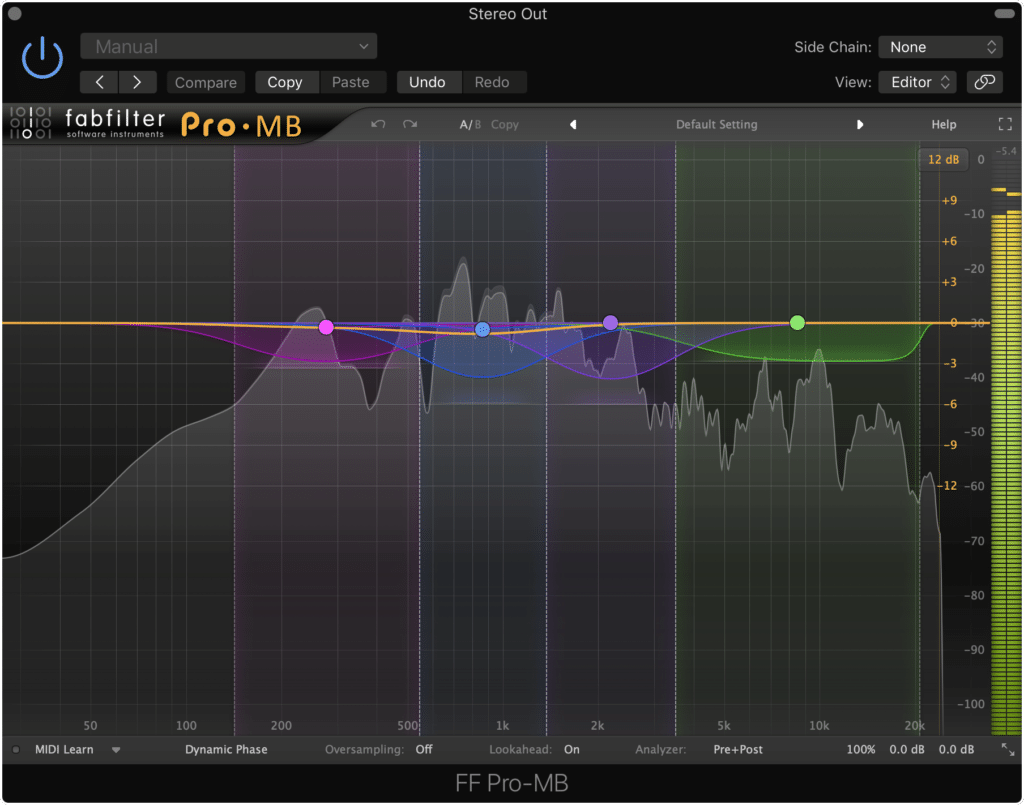Select the pink band handle
The height and width of the screenshot is (805, 1024).
coord(326,327)
